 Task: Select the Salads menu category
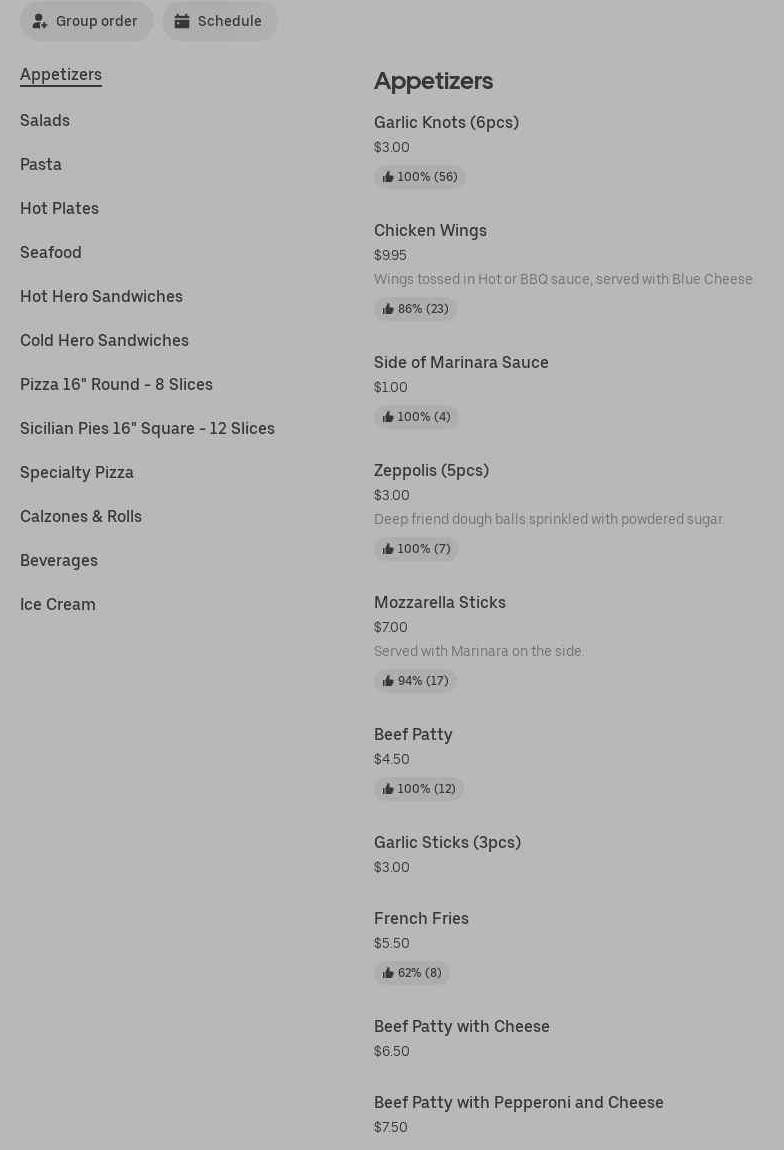pos(45,120)
